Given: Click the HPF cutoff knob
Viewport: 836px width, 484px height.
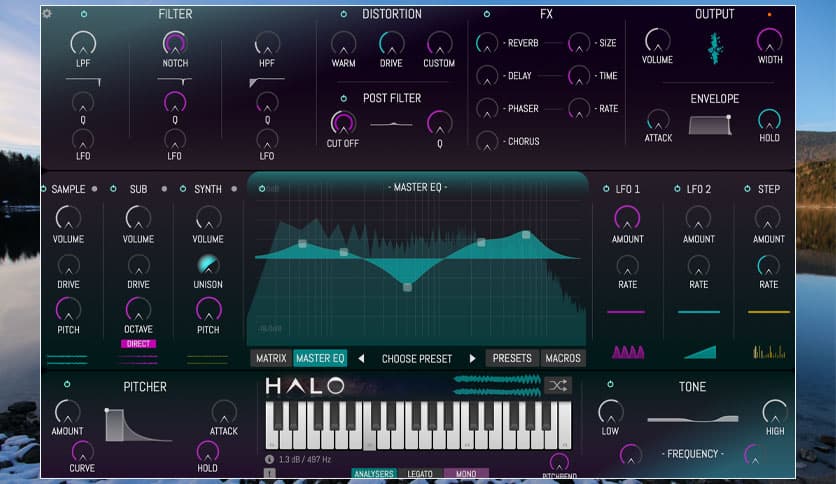Looking at the screenshot, I should pyautogui.click(x=267, y=43).
